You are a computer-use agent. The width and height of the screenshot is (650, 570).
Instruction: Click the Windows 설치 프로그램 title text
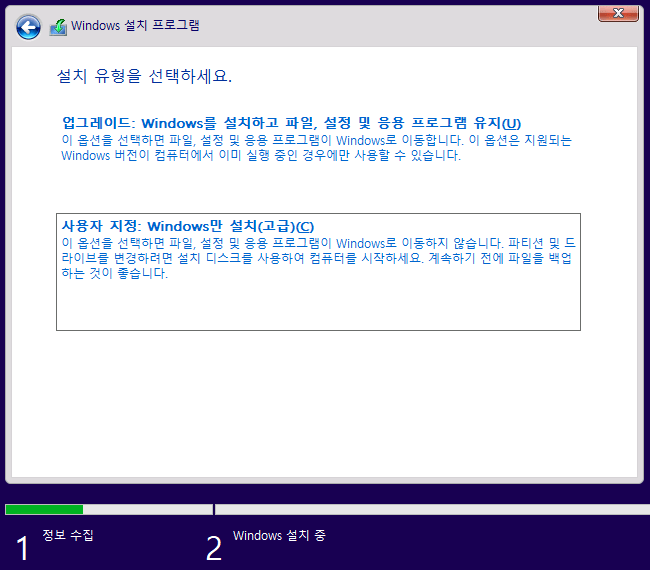(x=135, y=25)
